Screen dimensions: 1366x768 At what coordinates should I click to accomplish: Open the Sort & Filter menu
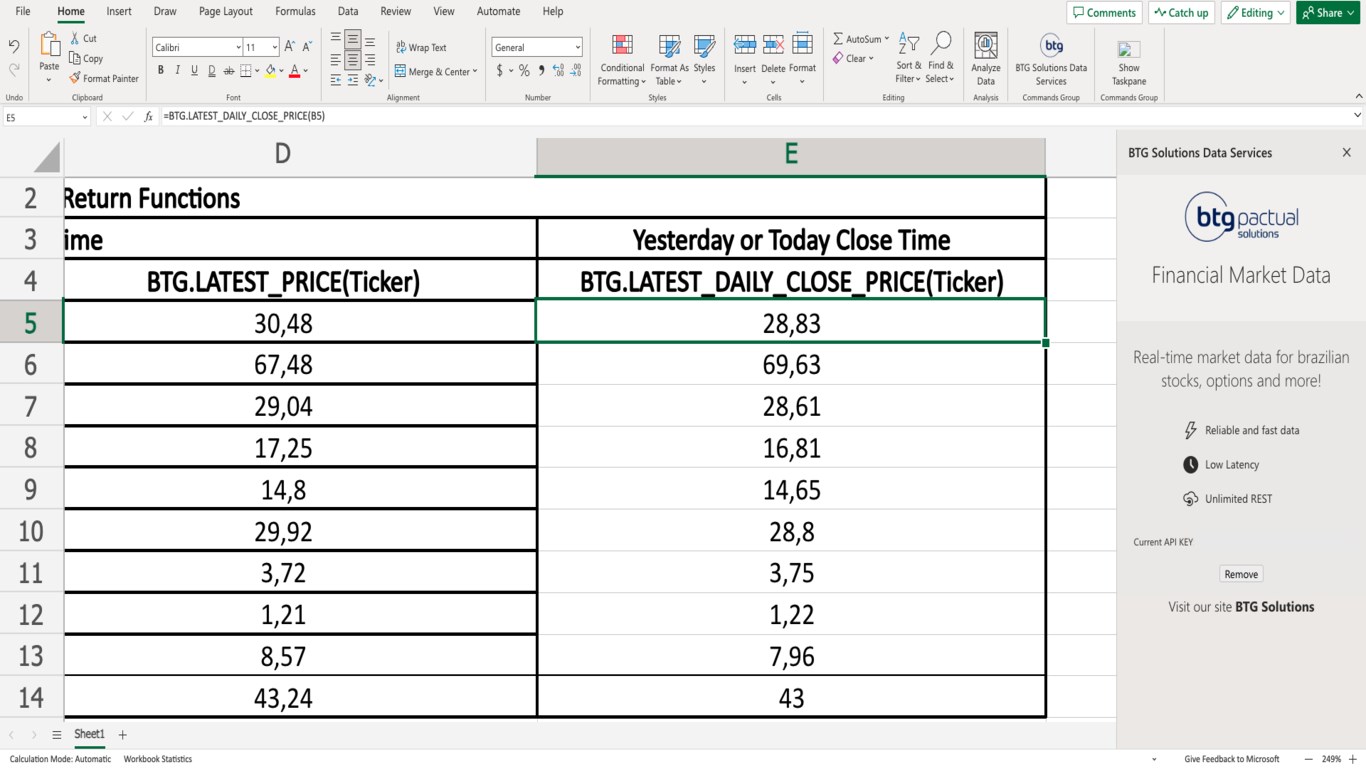point(909,58)
